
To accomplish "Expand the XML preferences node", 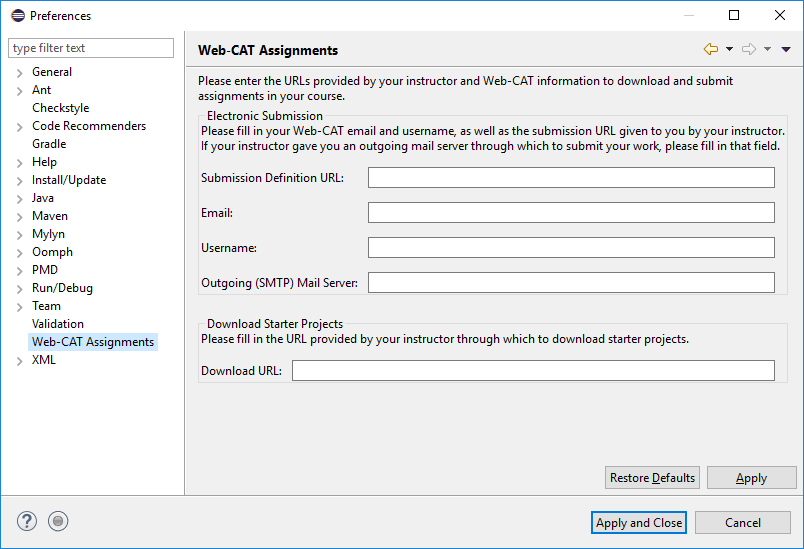I will (x=20, y=361).
